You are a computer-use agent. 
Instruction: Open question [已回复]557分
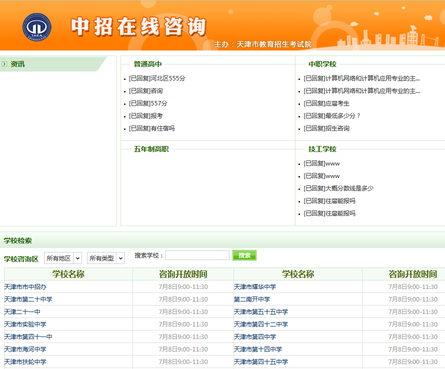click(x=148, y=103)
